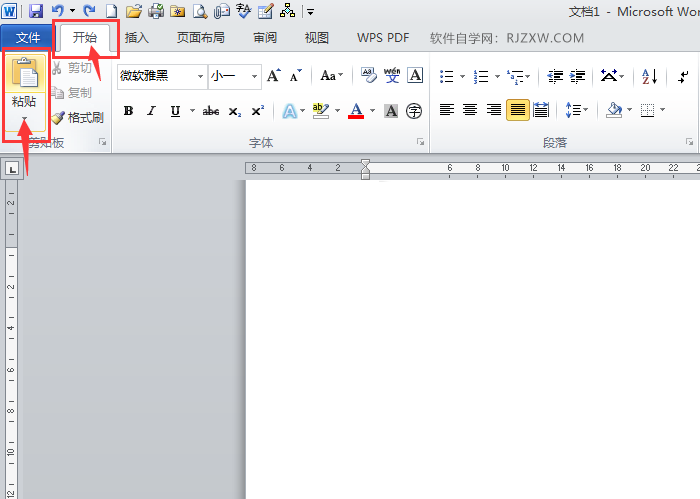This screenshot has height=499, width=700.
Task: Shrink font size with small A
Action: coord(296,75)
